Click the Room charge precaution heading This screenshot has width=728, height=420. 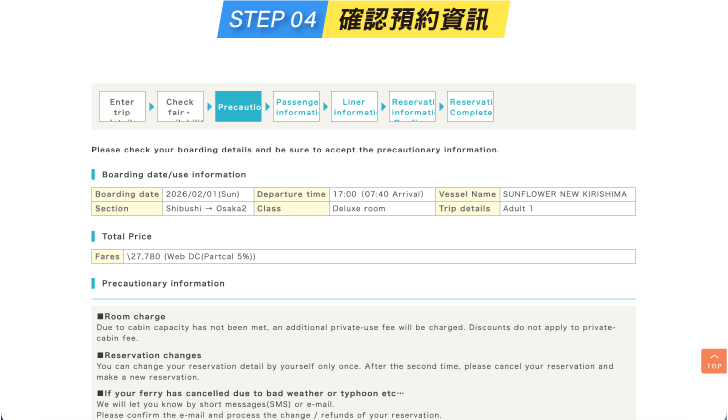(x=131, y=317)
